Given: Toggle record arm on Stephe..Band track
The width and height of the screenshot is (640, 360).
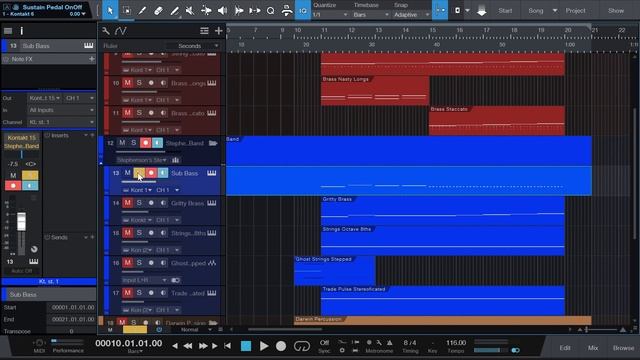Looking at the screenshot, I should pyautogui.click(x=145, y=143).
